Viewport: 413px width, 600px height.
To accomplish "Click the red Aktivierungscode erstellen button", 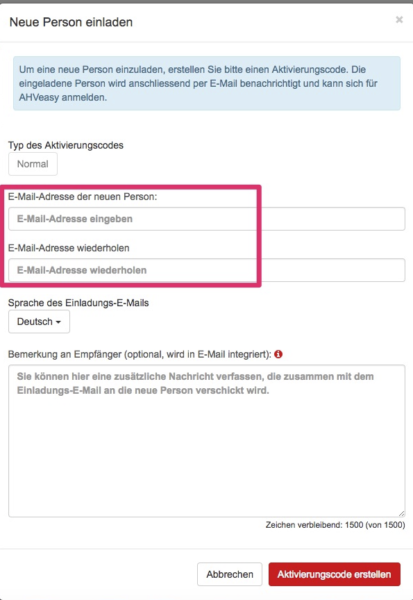I will [335, 574].
